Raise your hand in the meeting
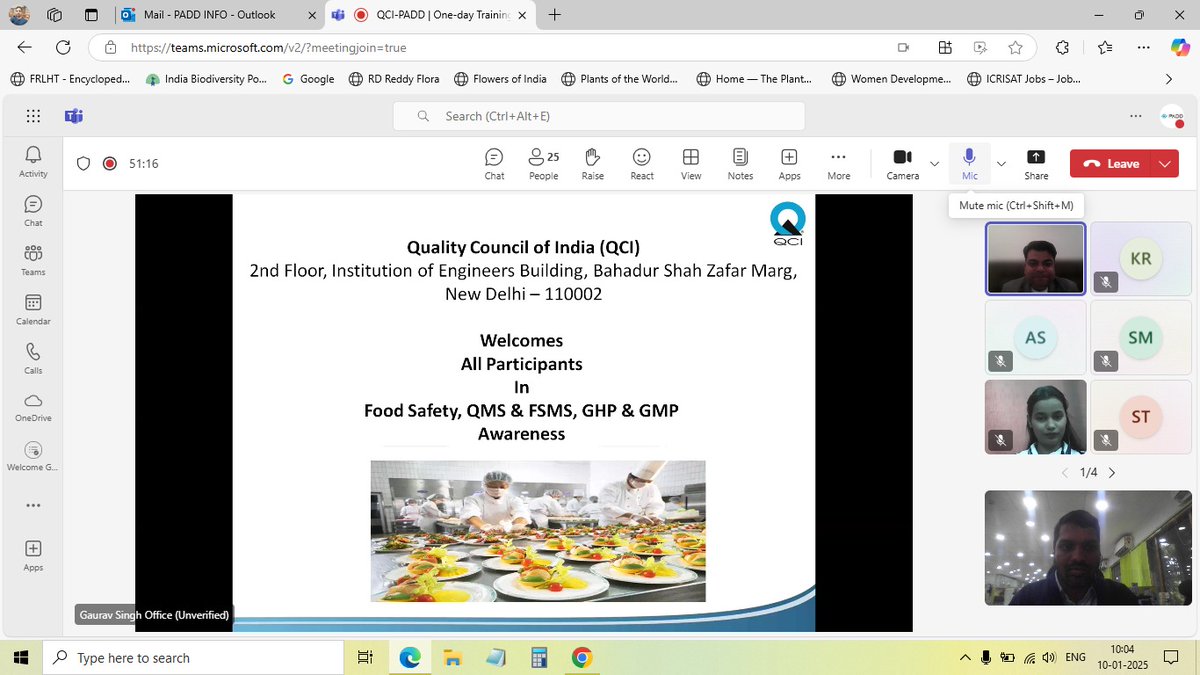The width and height of the screenshot is (1200, 675). (592, 163)
